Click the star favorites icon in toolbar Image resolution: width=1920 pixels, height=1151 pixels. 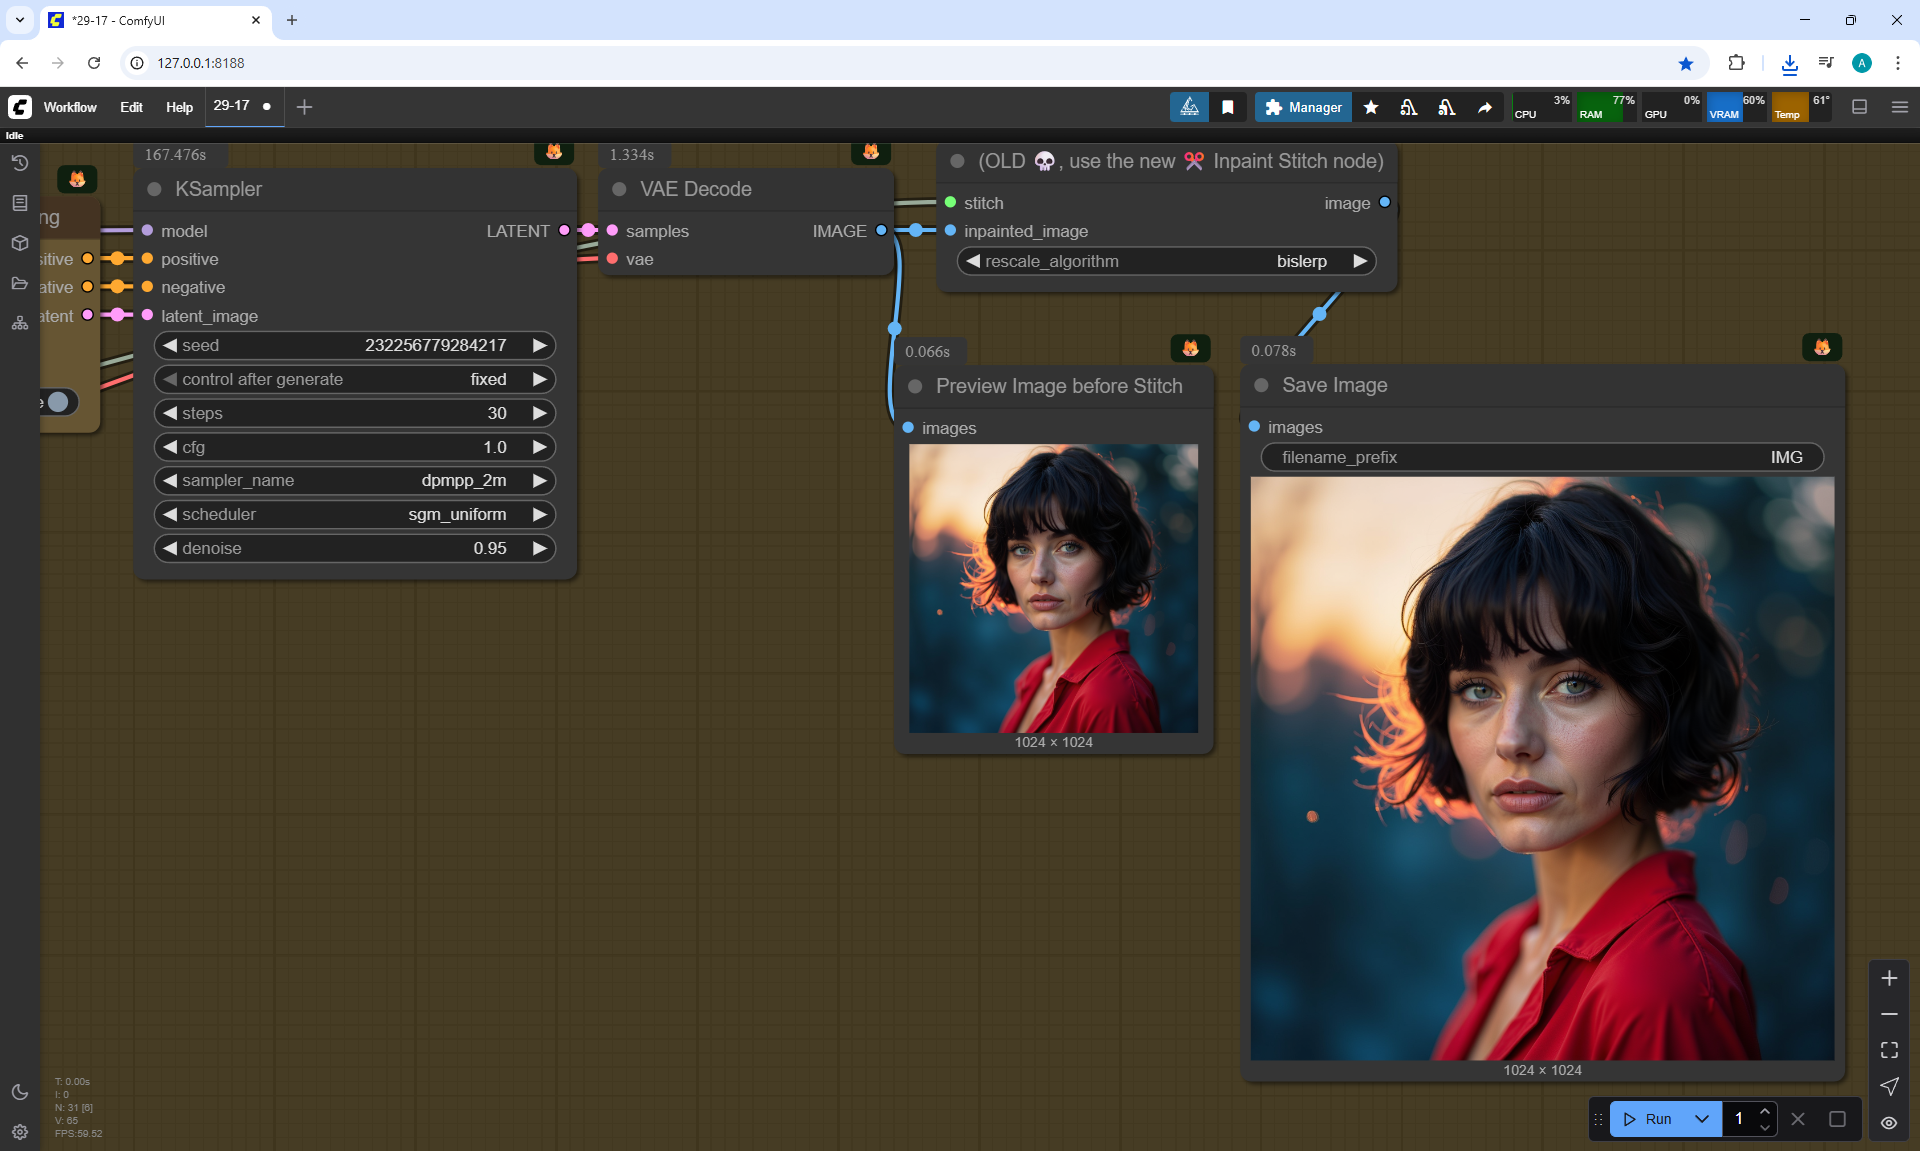pos(1371,107)
